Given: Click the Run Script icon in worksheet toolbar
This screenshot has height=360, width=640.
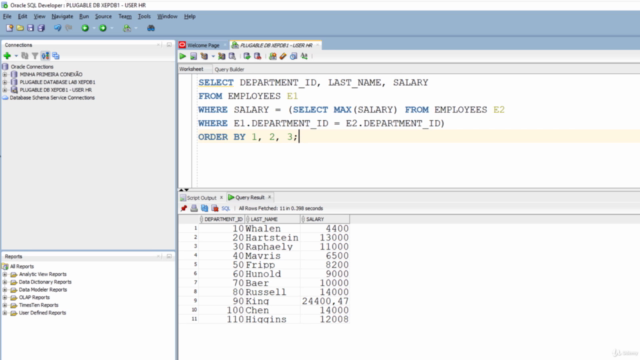Looking at the screenshot, I should point(193,56).
